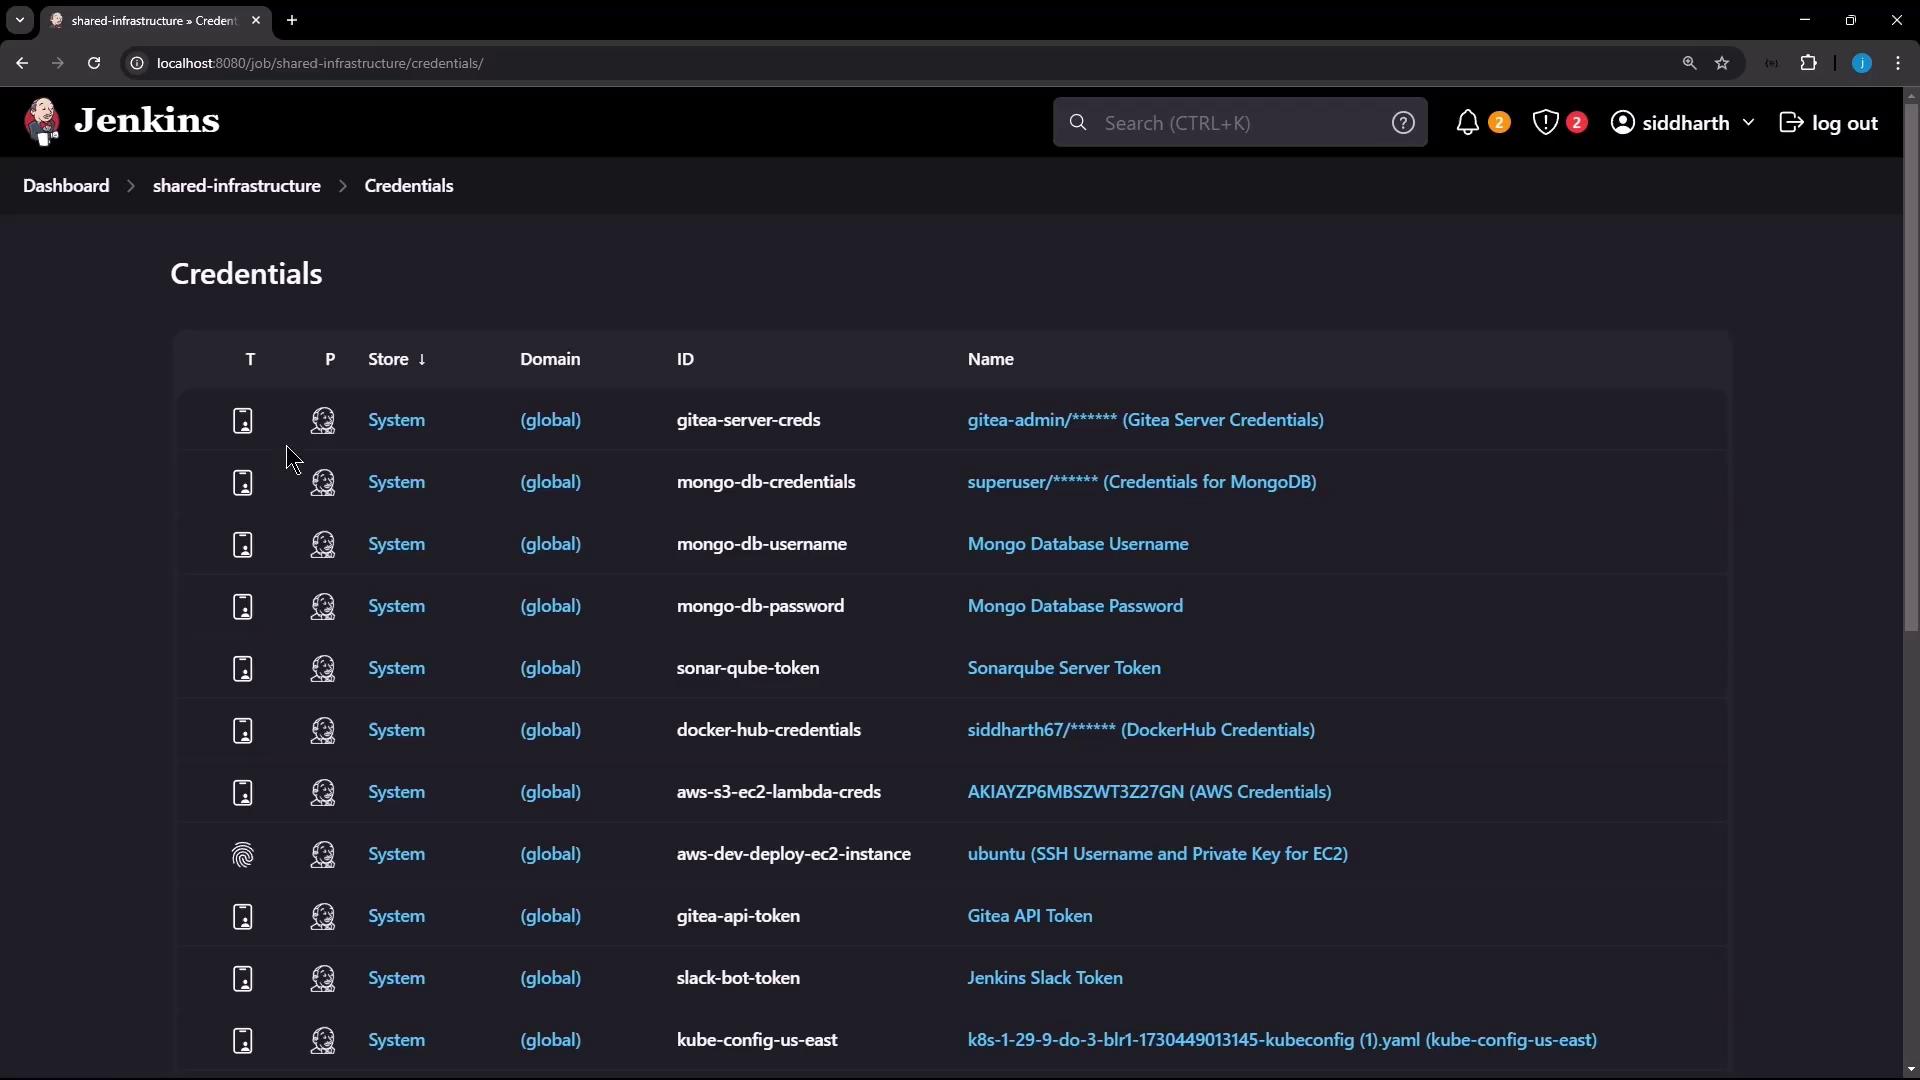Screen dimensions: 1920x1080
Task: Click provider icon in gitea-server-creds row
Action: click(323, 420)
